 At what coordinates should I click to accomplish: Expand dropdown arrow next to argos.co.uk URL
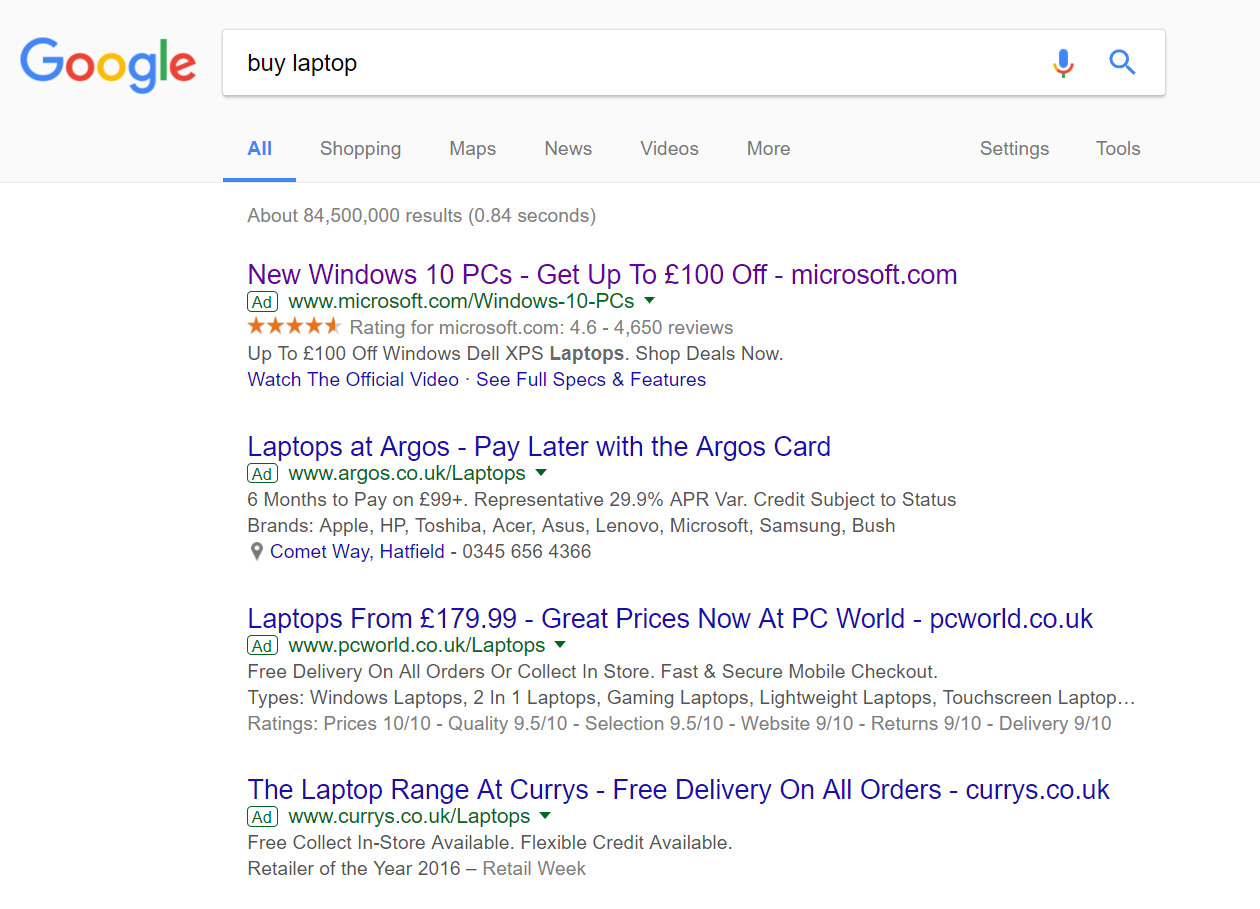pos(541,473)
